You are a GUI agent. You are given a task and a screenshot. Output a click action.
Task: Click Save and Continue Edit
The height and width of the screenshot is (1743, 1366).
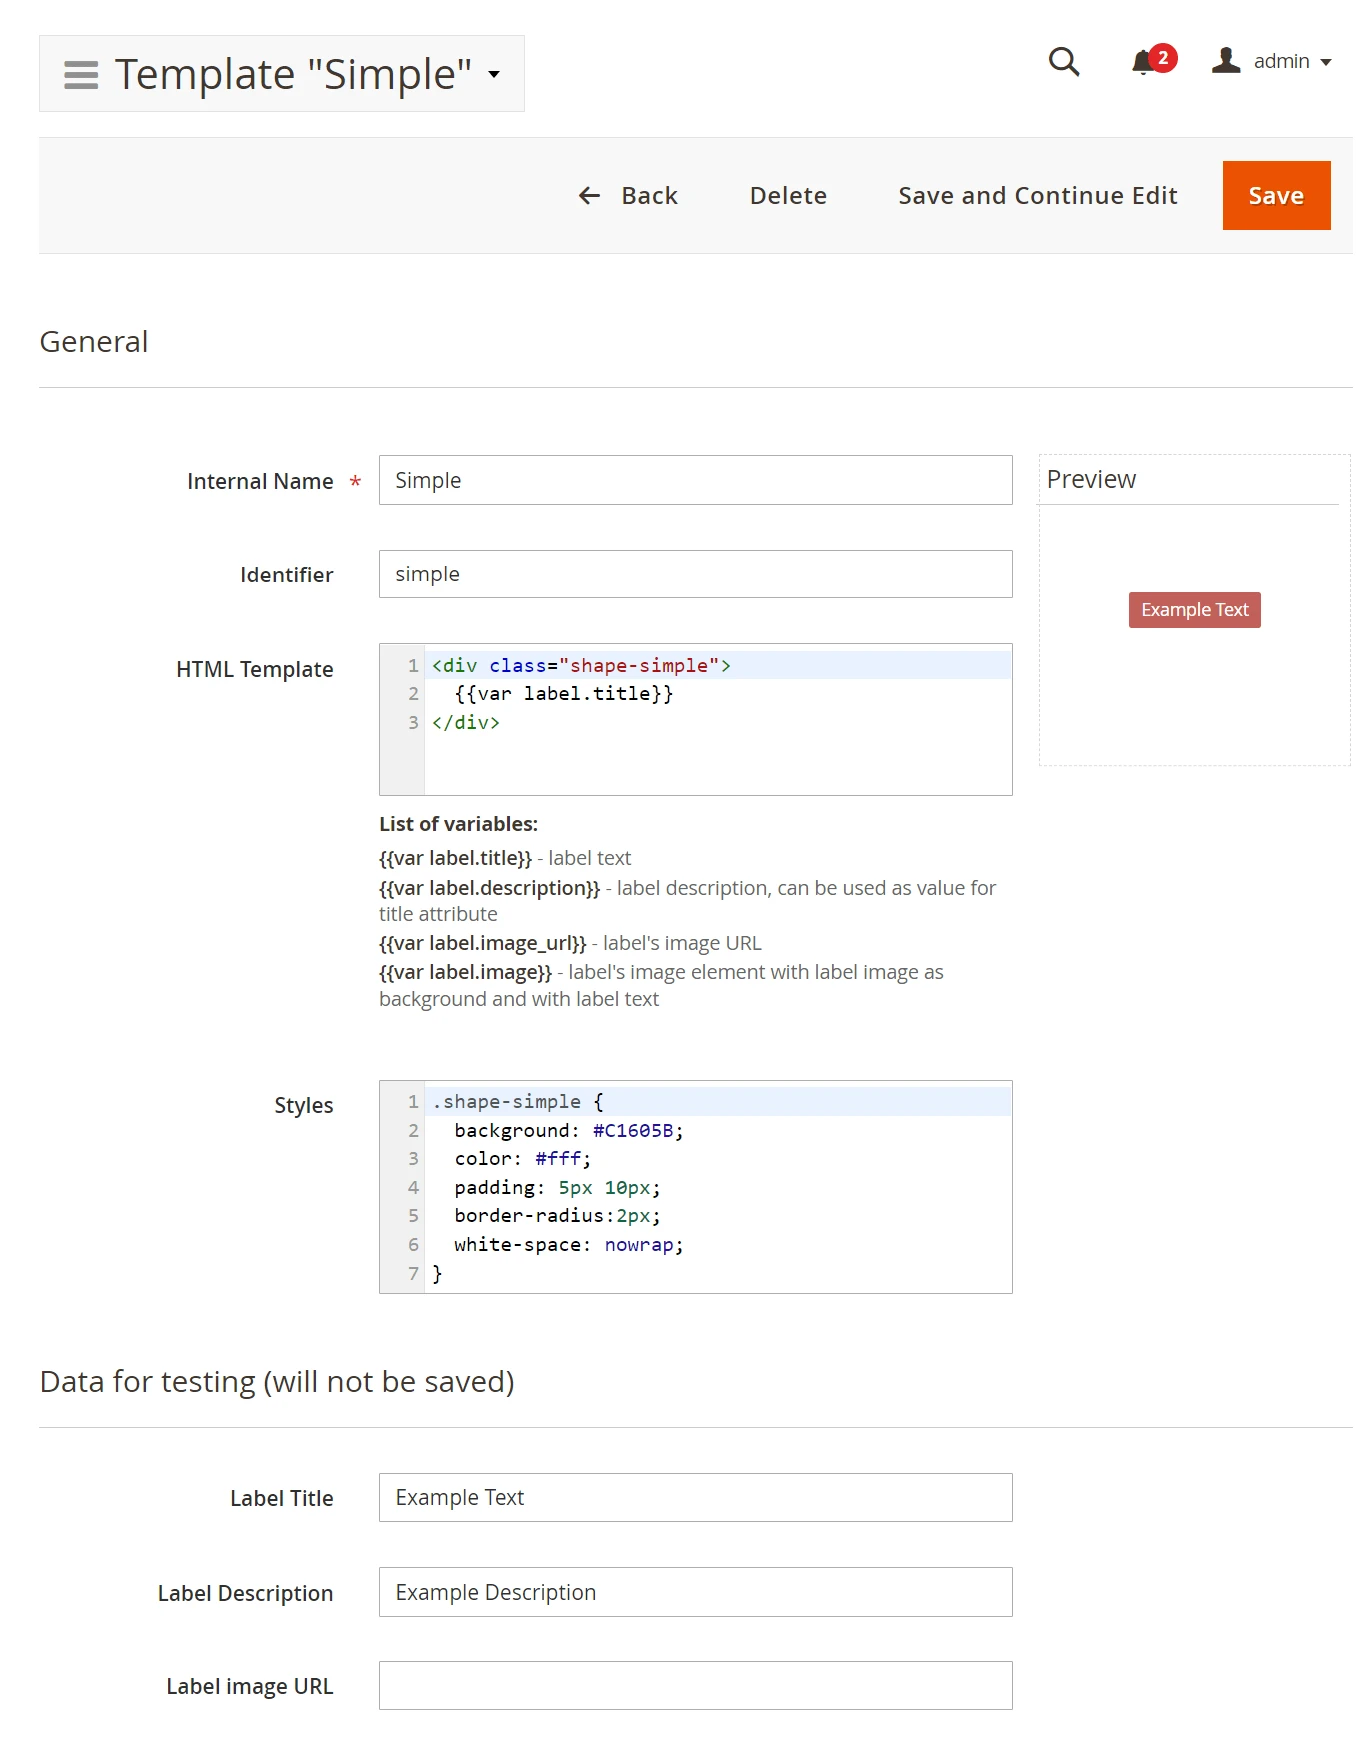[x=1037, y=196]
